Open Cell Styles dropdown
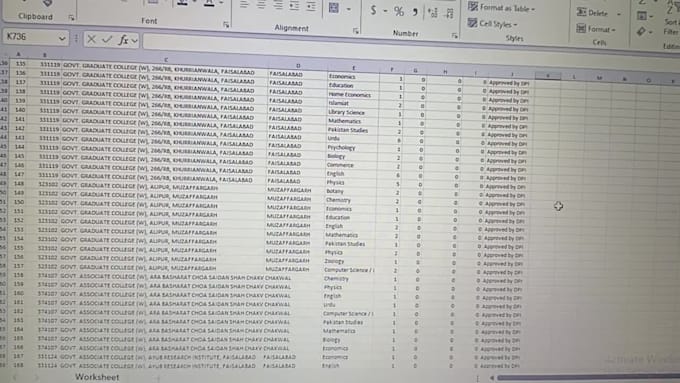The height and width of the screenshot is (383, 680). [493, 23]
